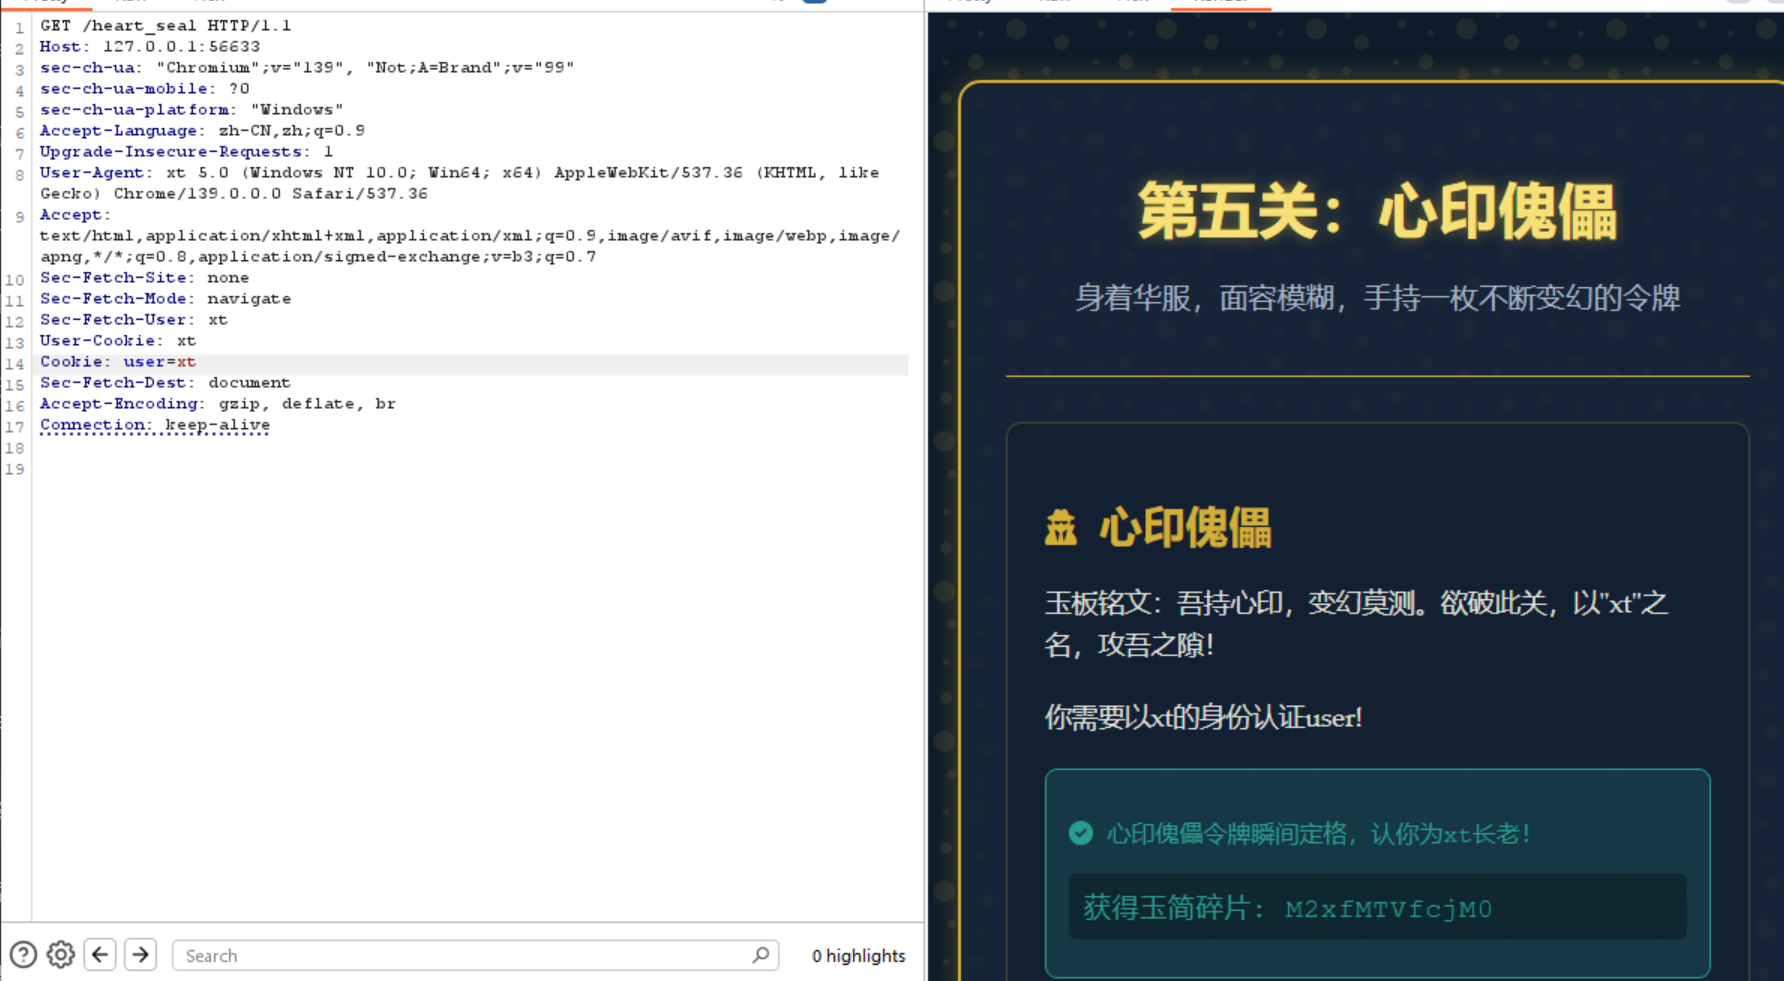This screenshot has width=1784, height=981.
Task: Open the help icon beside the search bar
Action: point(23,955)
